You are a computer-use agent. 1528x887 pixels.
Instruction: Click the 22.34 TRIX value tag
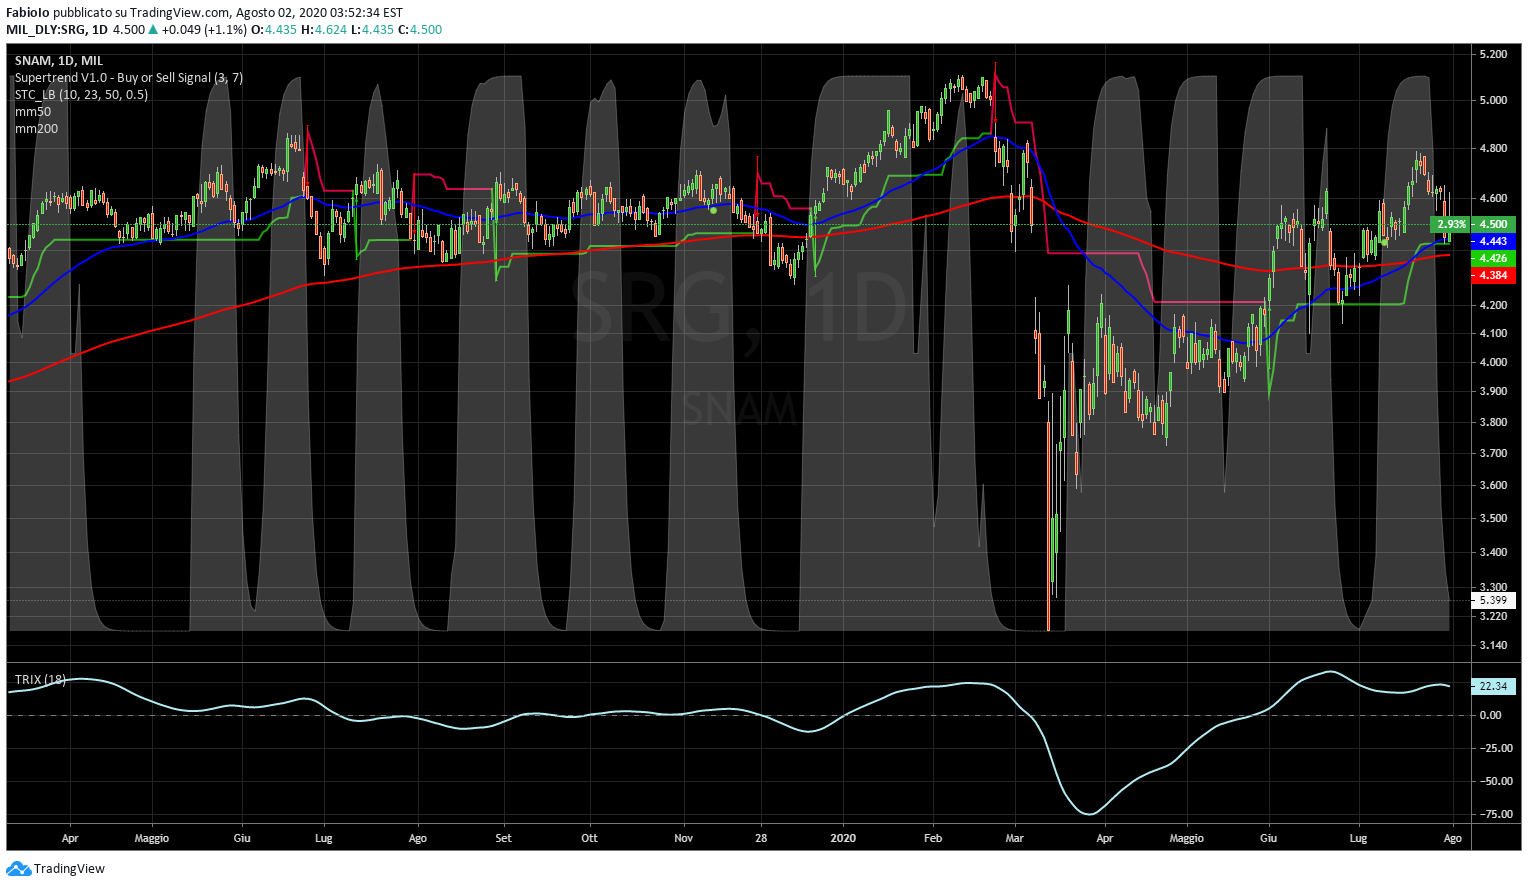1493,686
